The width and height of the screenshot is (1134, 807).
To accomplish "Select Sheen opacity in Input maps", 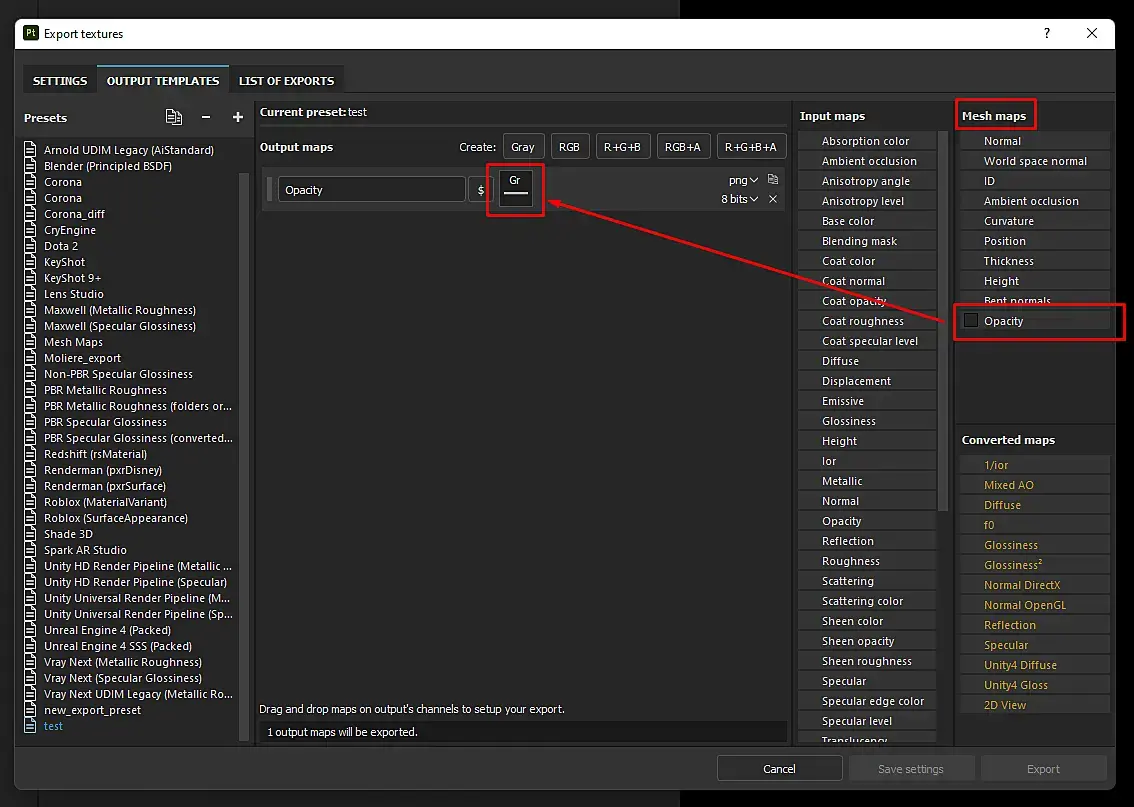I will (867, 641).
